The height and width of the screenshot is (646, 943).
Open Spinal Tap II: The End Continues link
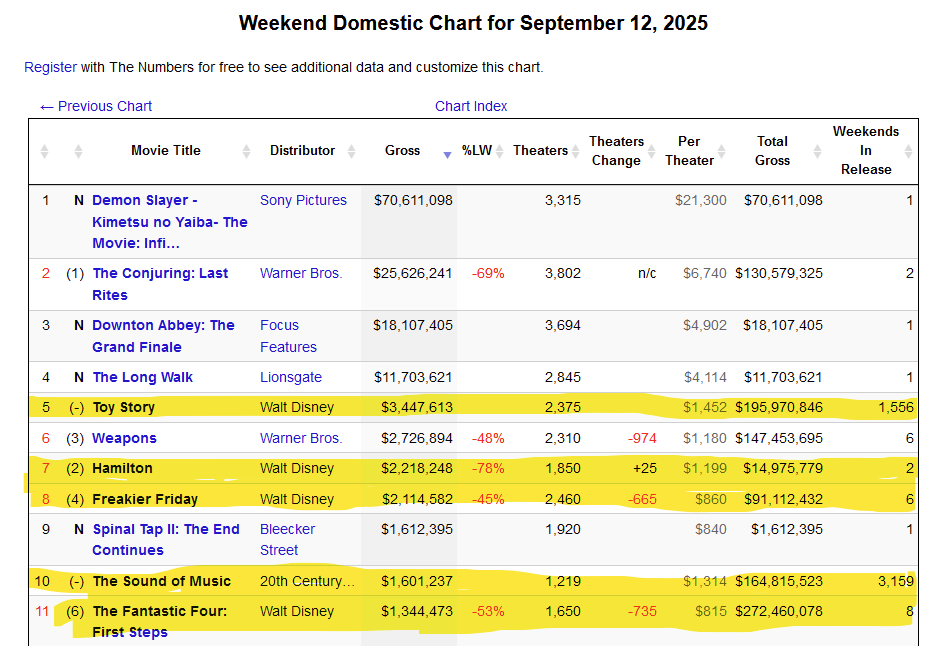tap(166, 540)
